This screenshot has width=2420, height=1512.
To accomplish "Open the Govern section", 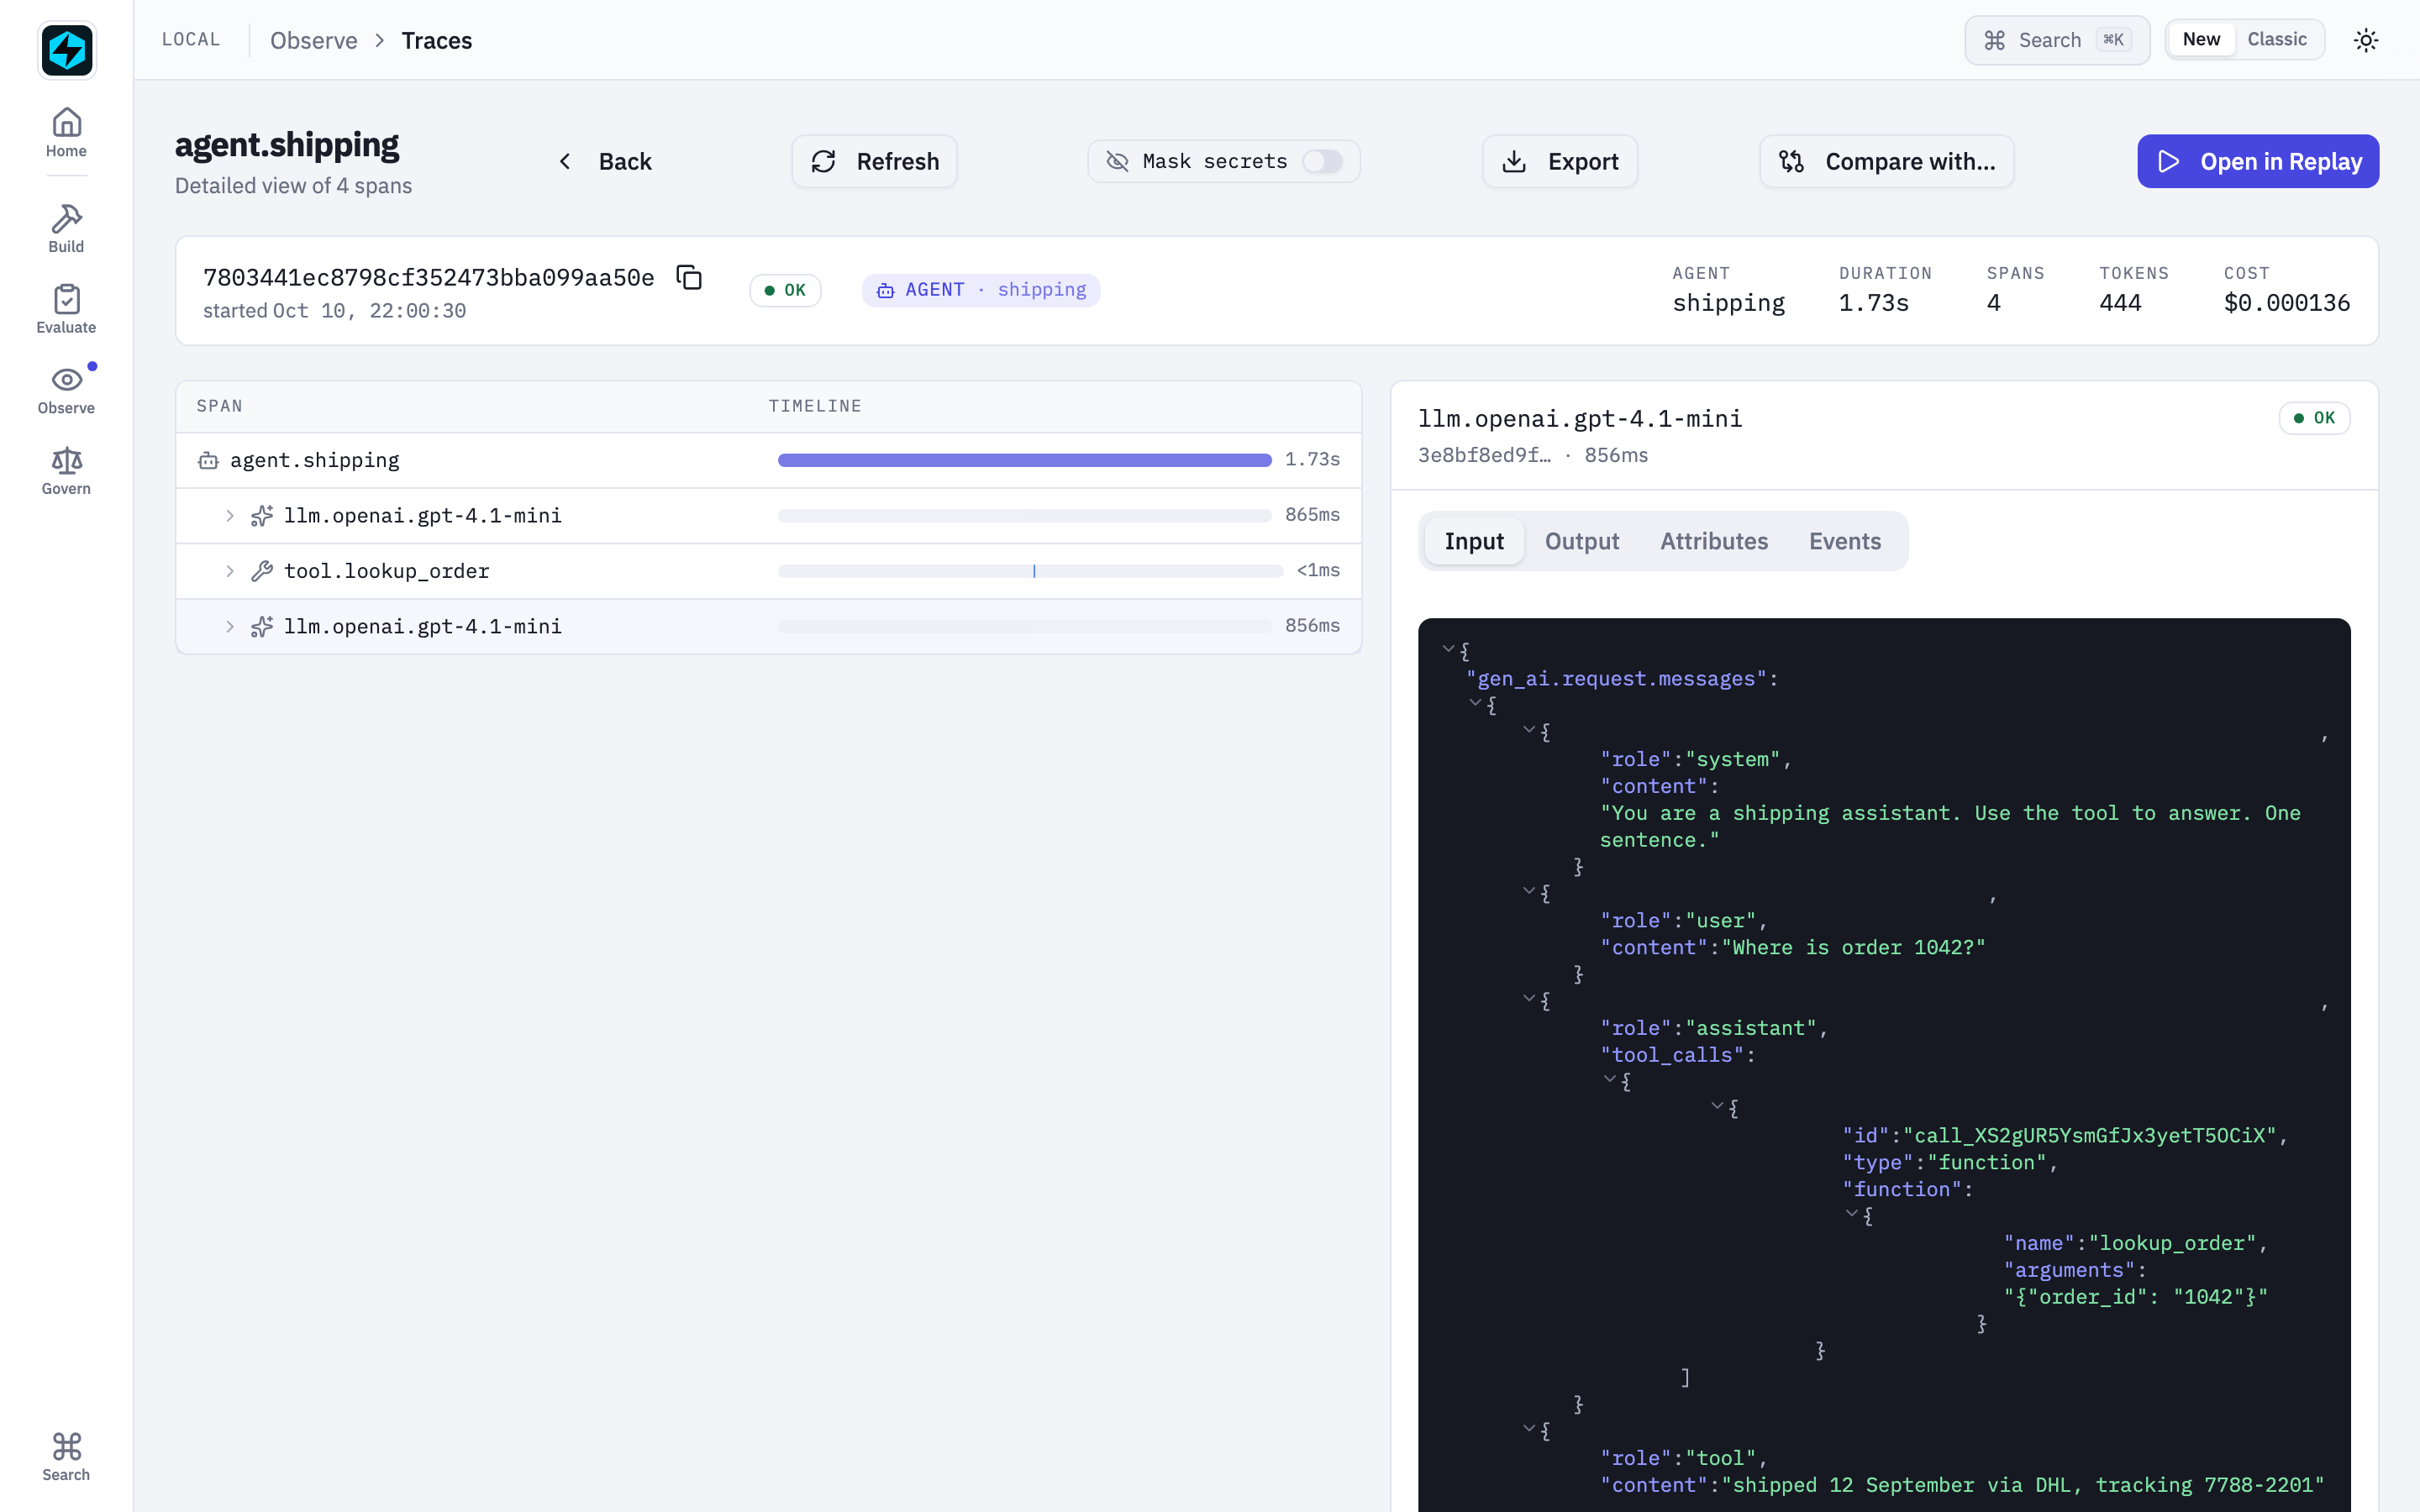I will (x=66, y=471).
